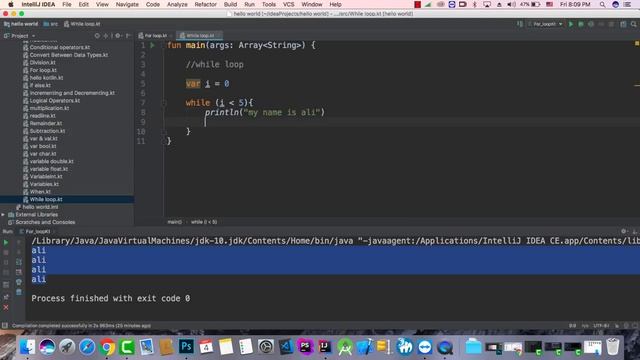Open Search Everywhere magnifier in the IDE toolbar
The image size is (640, 360).
634,24
